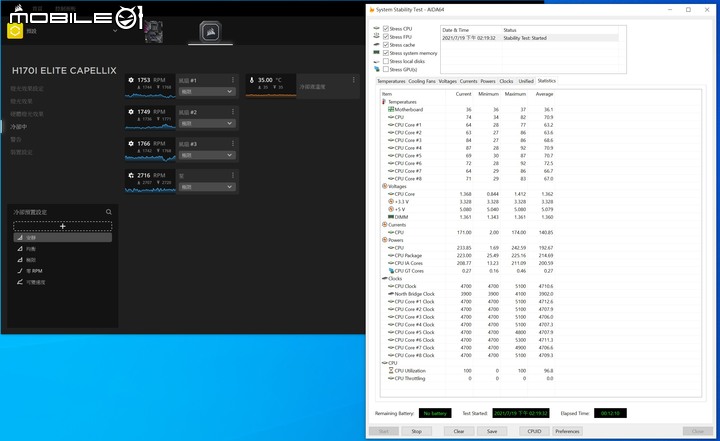Click the Voltages group icon in statistics
720x441 pixels.
coord(384,186)
